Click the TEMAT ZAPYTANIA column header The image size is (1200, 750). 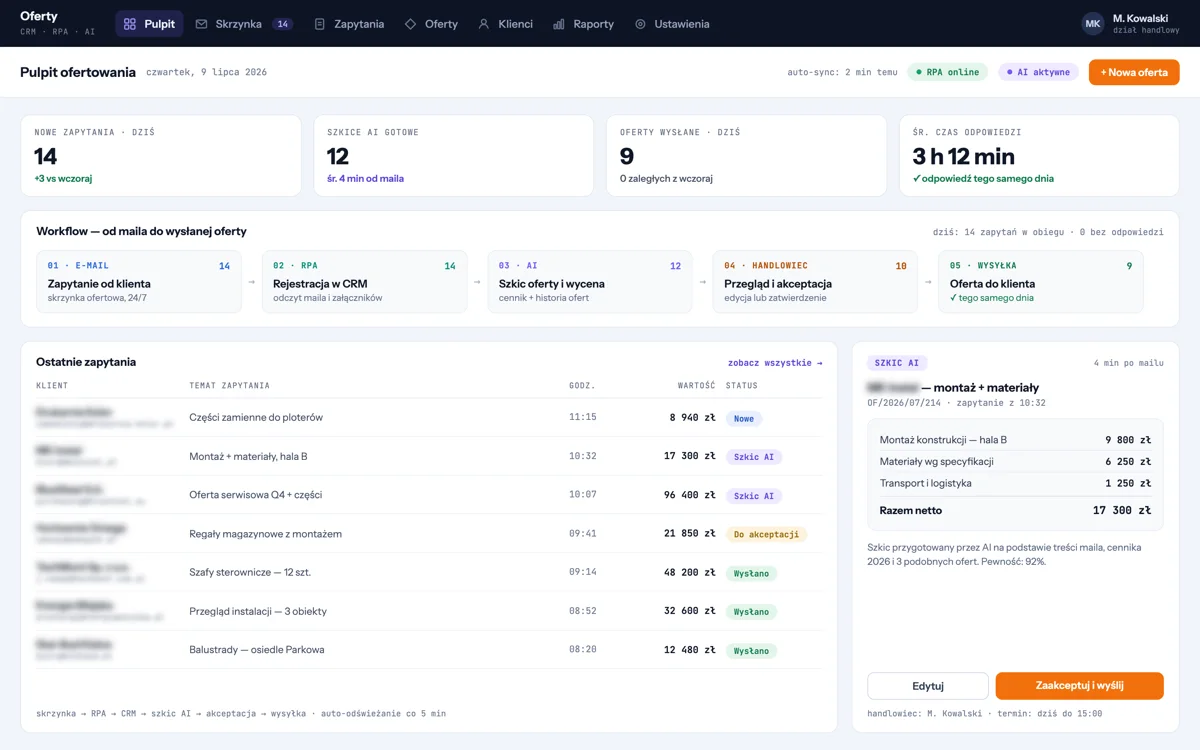229,386
